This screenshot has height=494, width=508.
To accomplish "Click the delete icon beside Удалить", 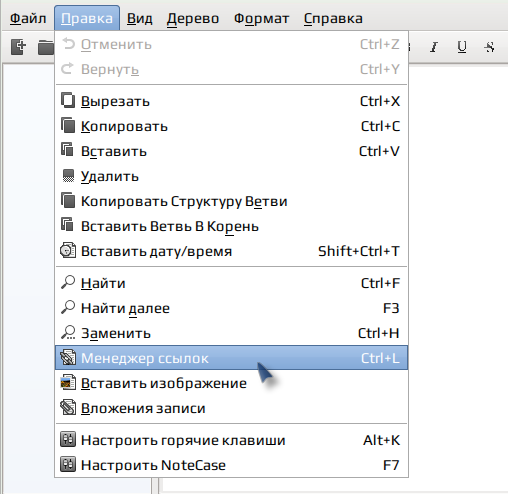I will [x=68, y=176].
